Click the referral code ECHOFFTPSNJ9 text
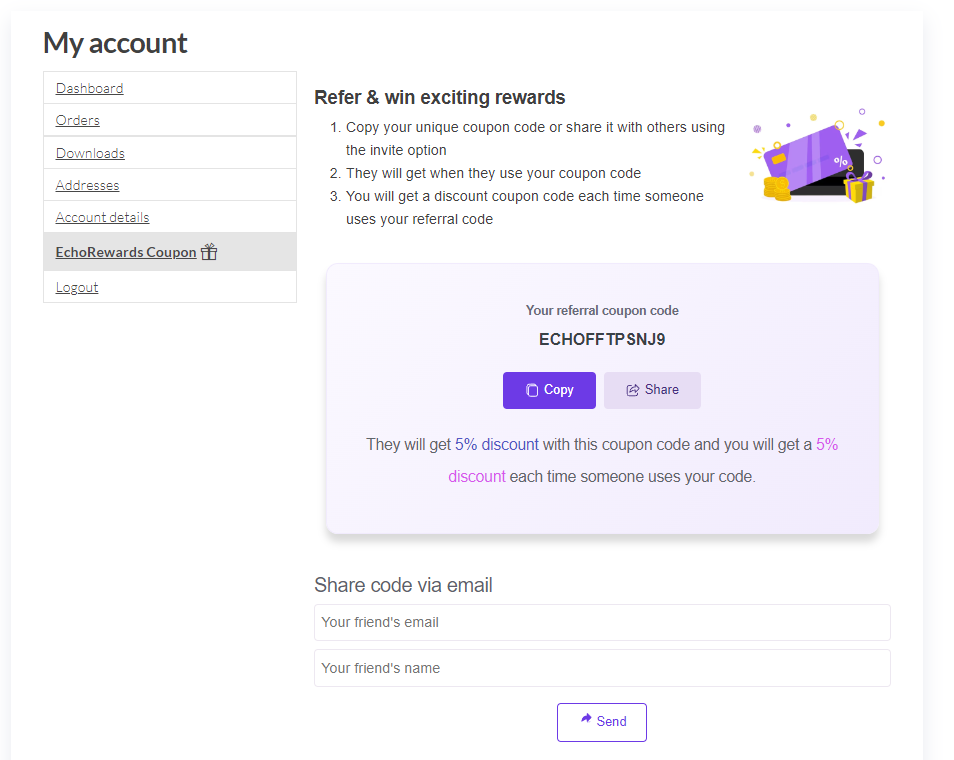The width and height of the screenshot is (954, 760). pos(602,339)
